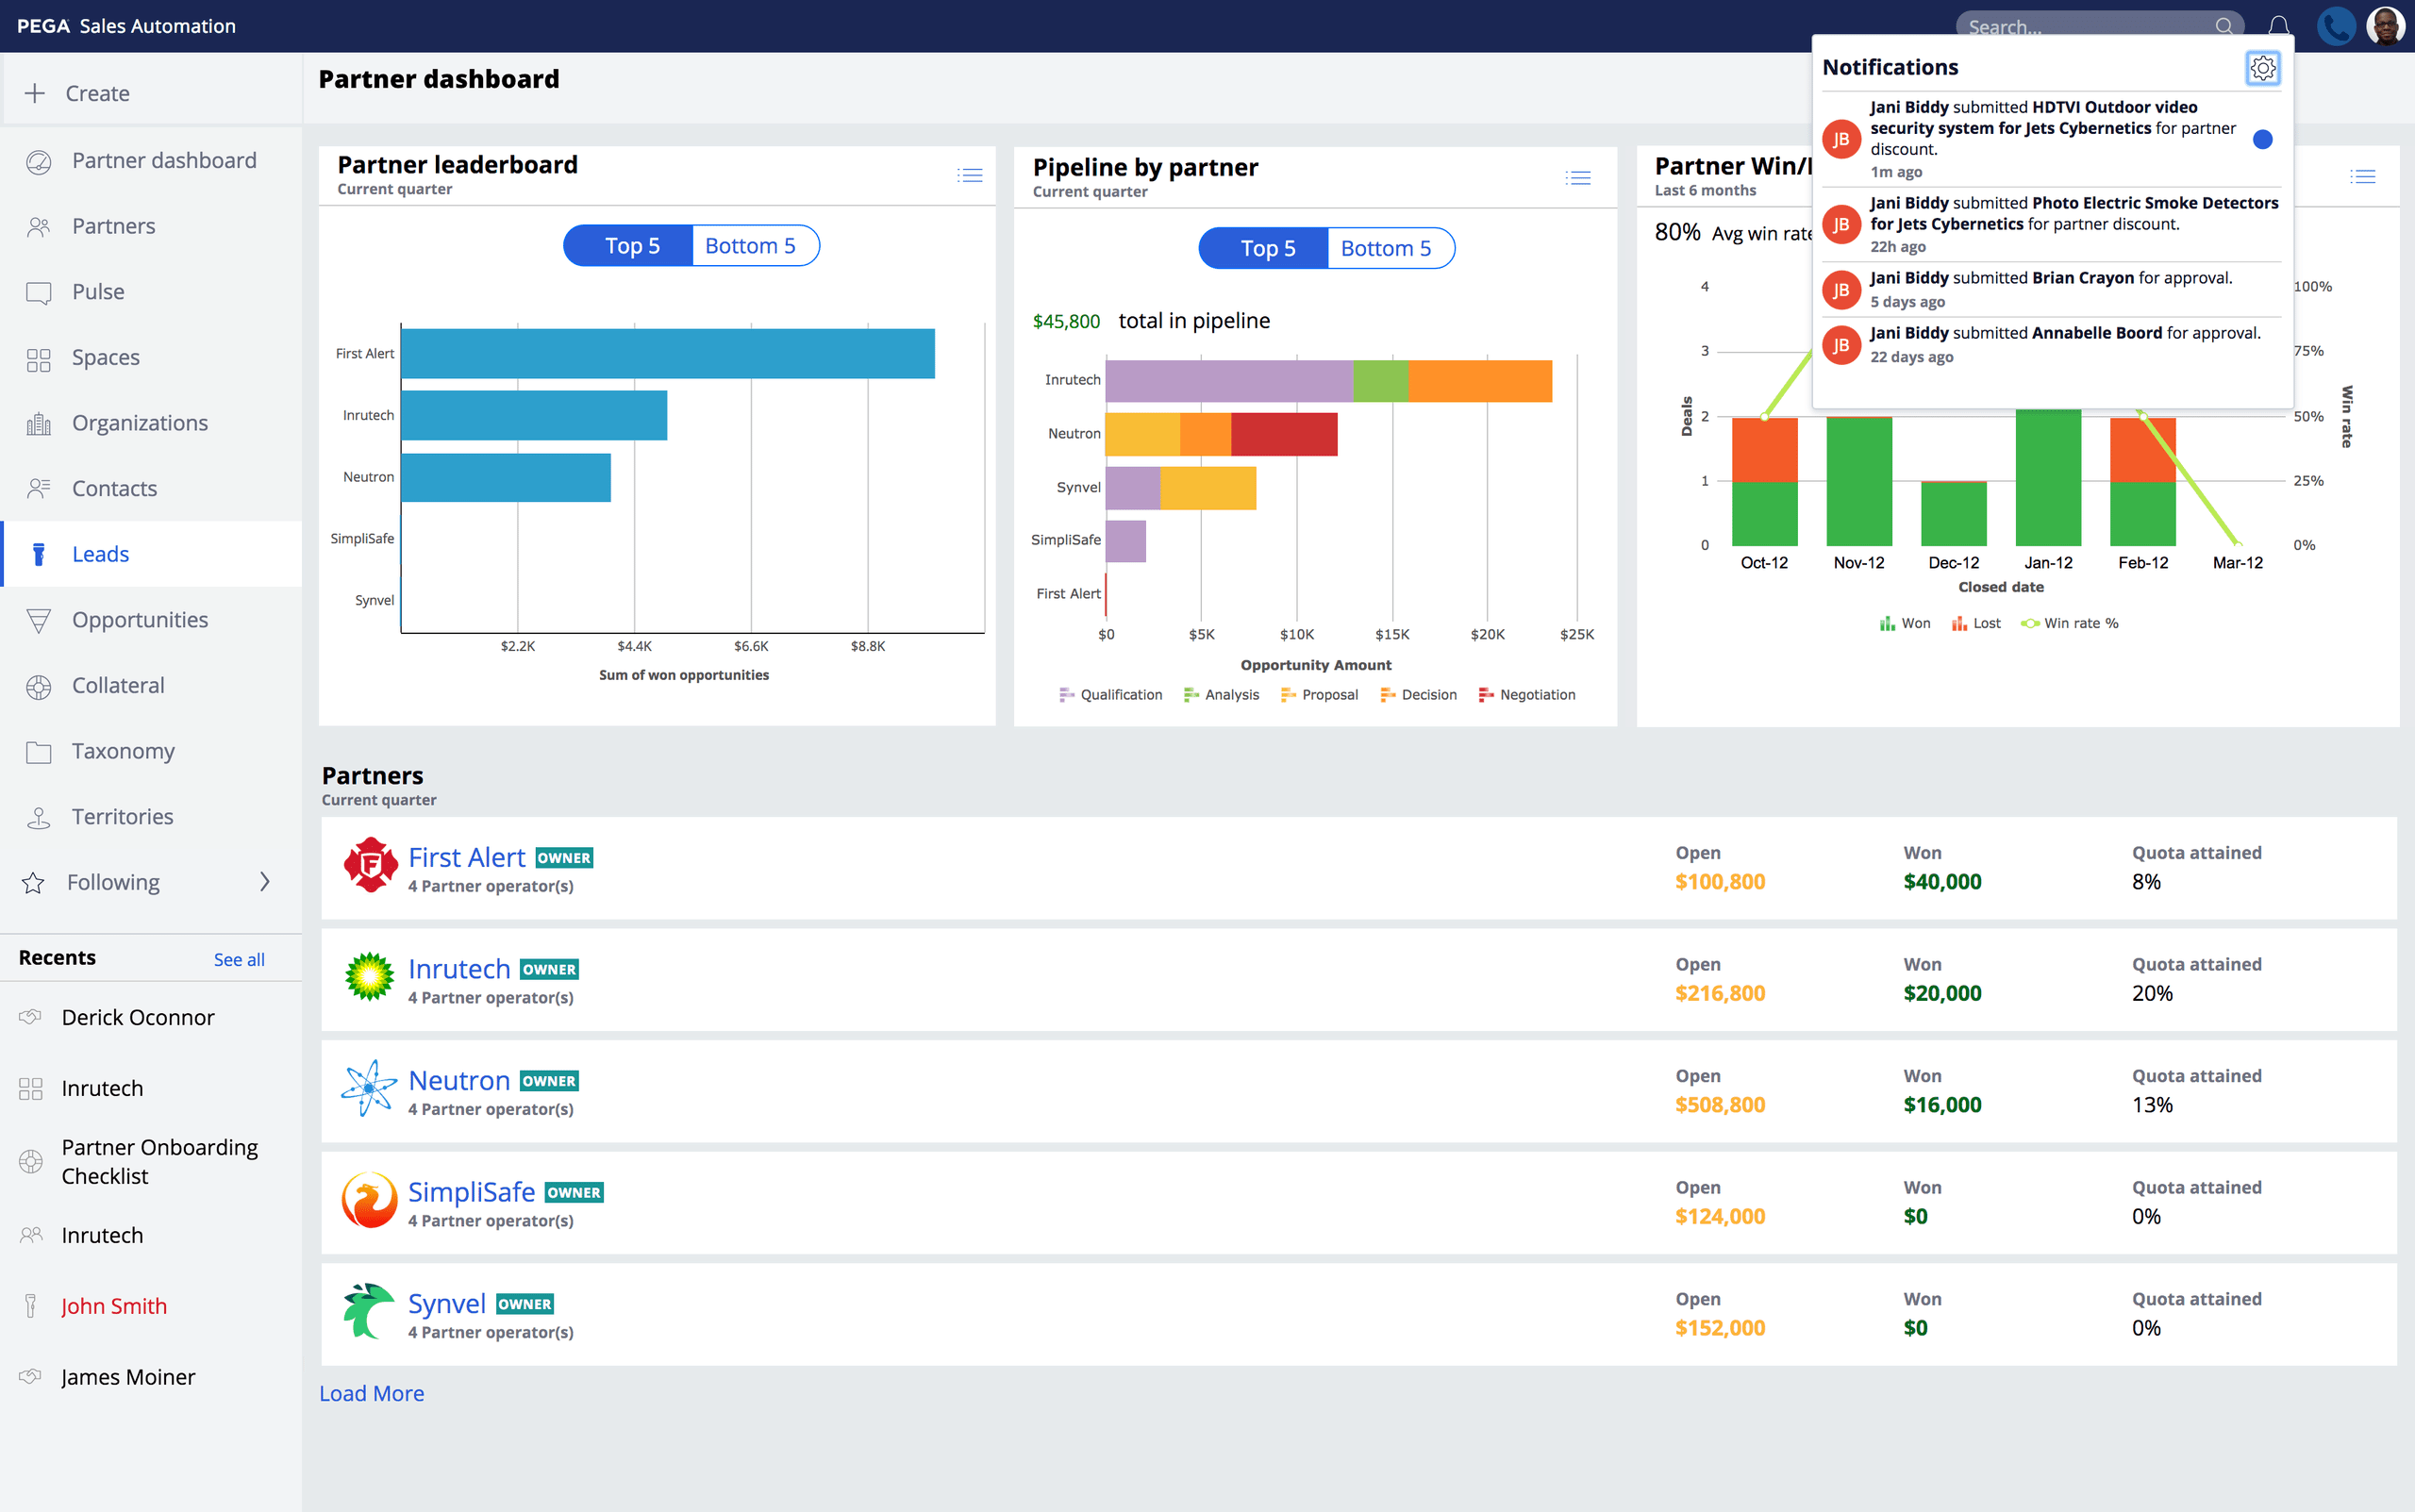Click the Collateral sidebar icon
2415x1512 pixels.
tap(39, 686)
